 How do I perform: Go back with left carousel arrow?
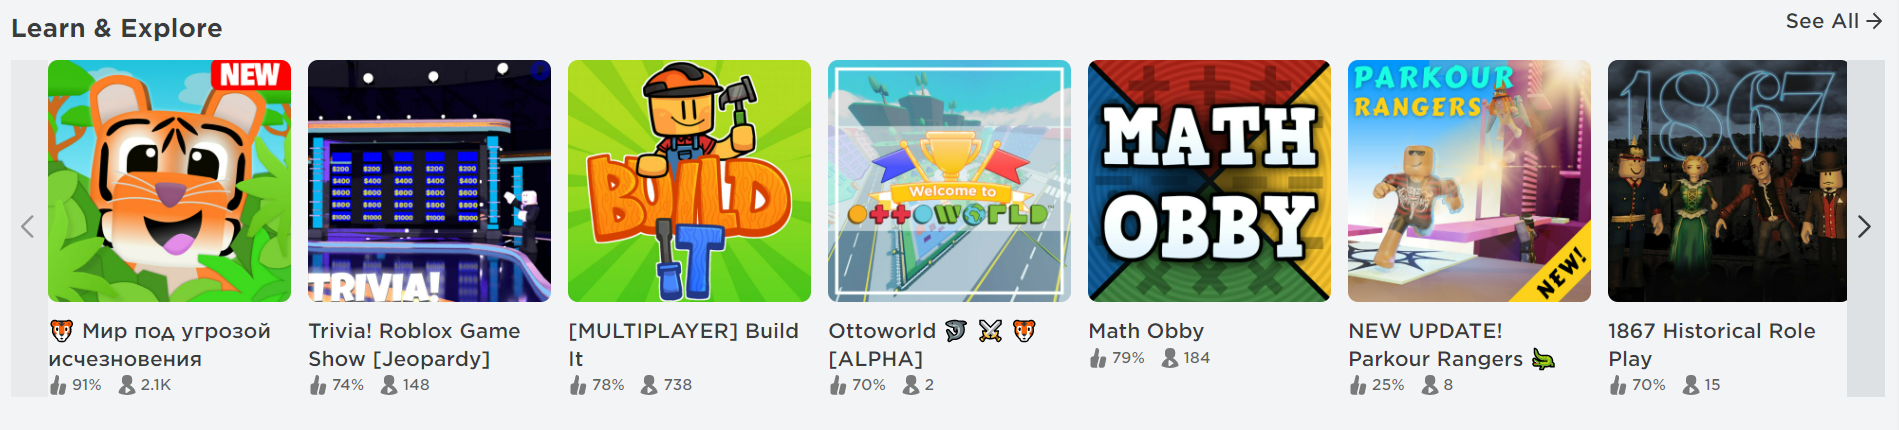pyautogui.click(x=28, y=227)
